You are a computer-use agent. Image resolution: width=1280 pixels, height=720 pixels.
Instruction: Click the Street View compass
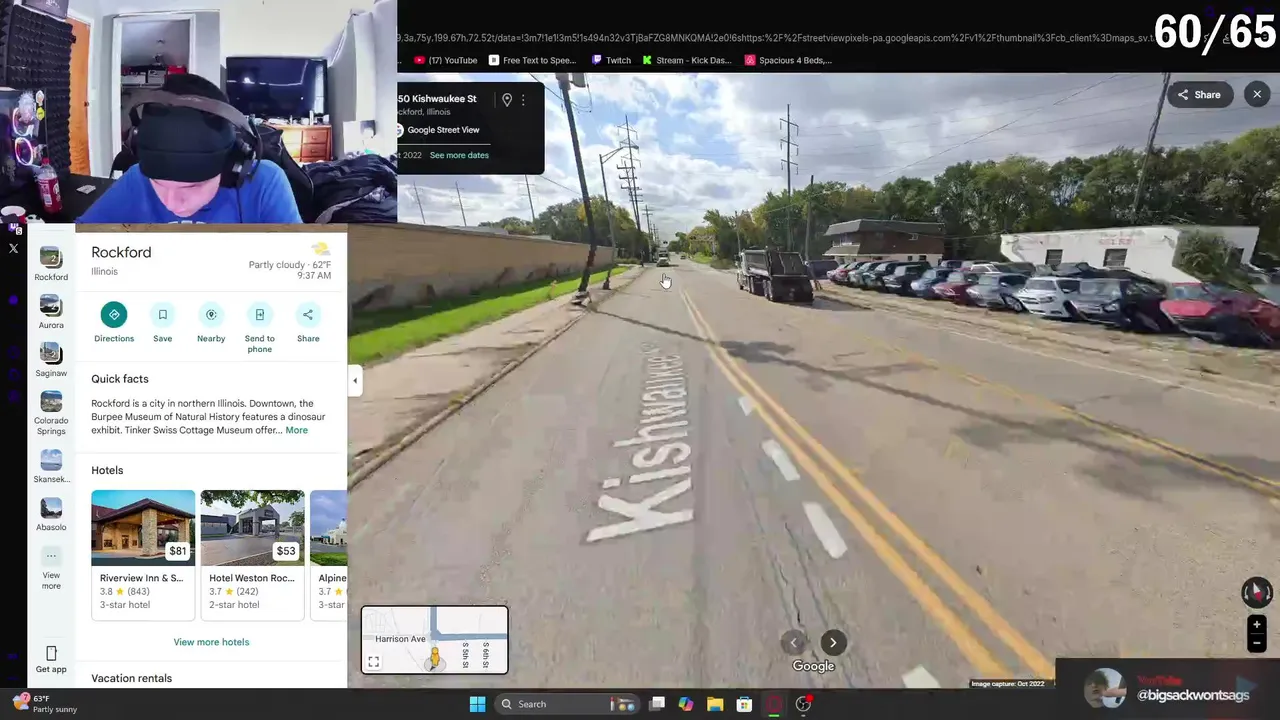coord(1256,592)
